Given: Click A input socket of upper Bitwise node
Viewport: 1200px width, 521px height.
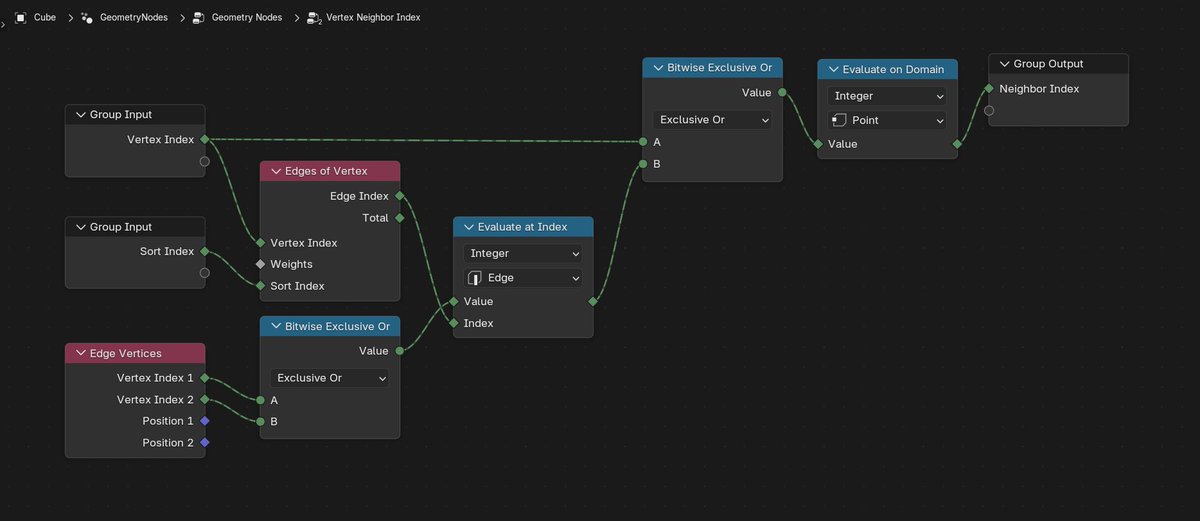Looking at the screenshot, I should (x=643, y=142).
